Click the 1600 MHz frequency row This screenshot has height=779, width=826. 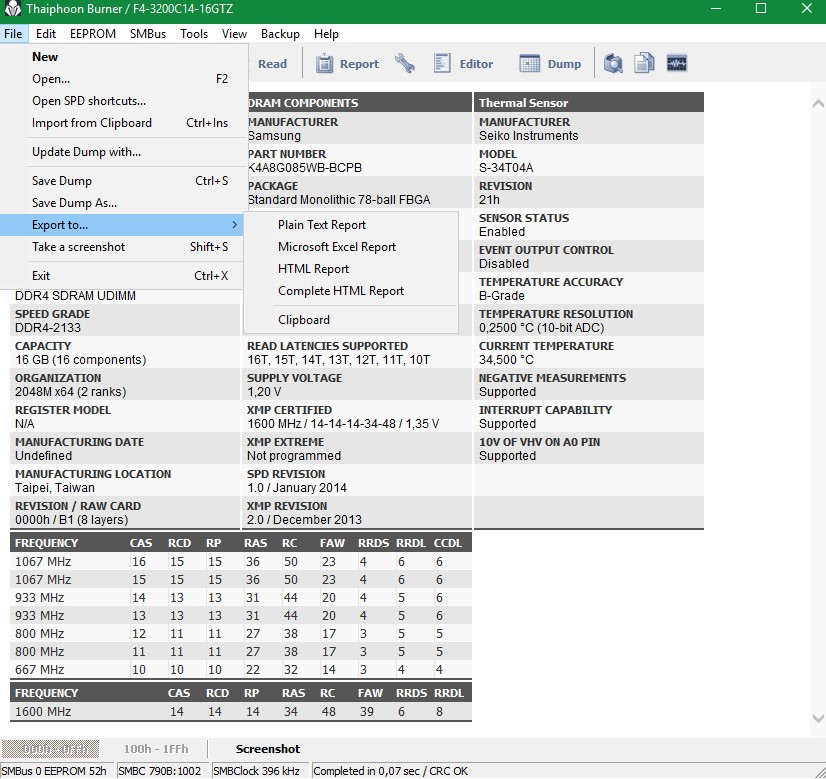point(241,712)
